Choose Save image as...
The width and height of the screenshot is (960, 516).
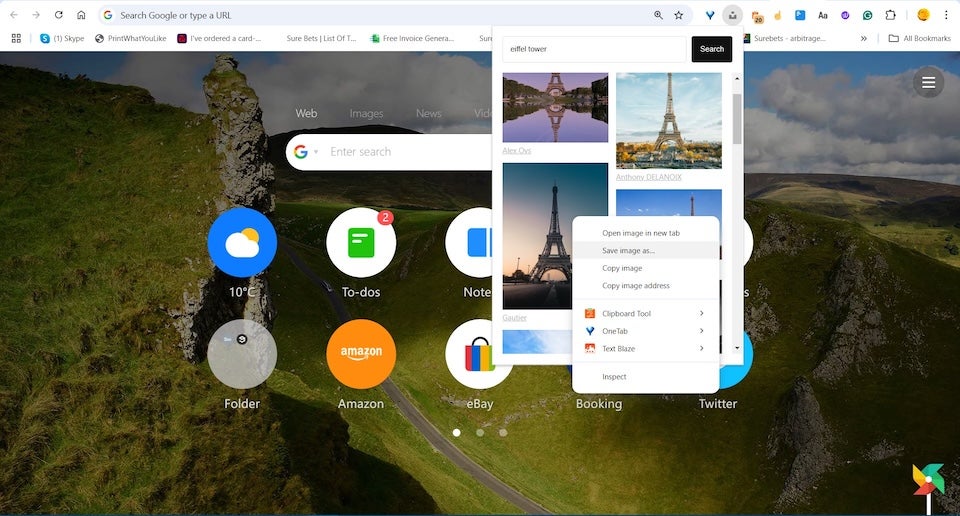point(645,250)
